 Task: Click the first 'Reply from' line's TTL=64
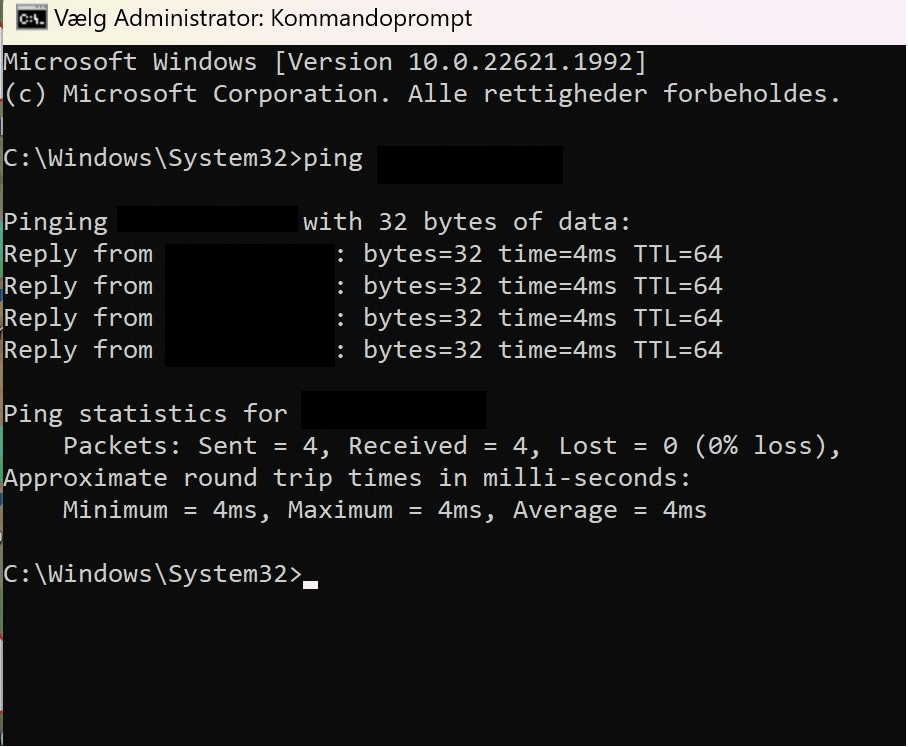[678, 254]
